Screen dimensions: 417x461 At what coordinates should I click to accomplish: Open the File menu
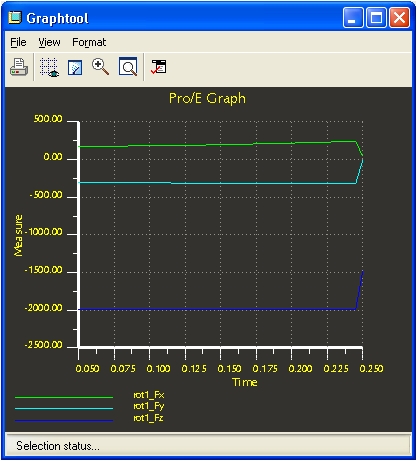pyautogui.click(x=18, y=42)
